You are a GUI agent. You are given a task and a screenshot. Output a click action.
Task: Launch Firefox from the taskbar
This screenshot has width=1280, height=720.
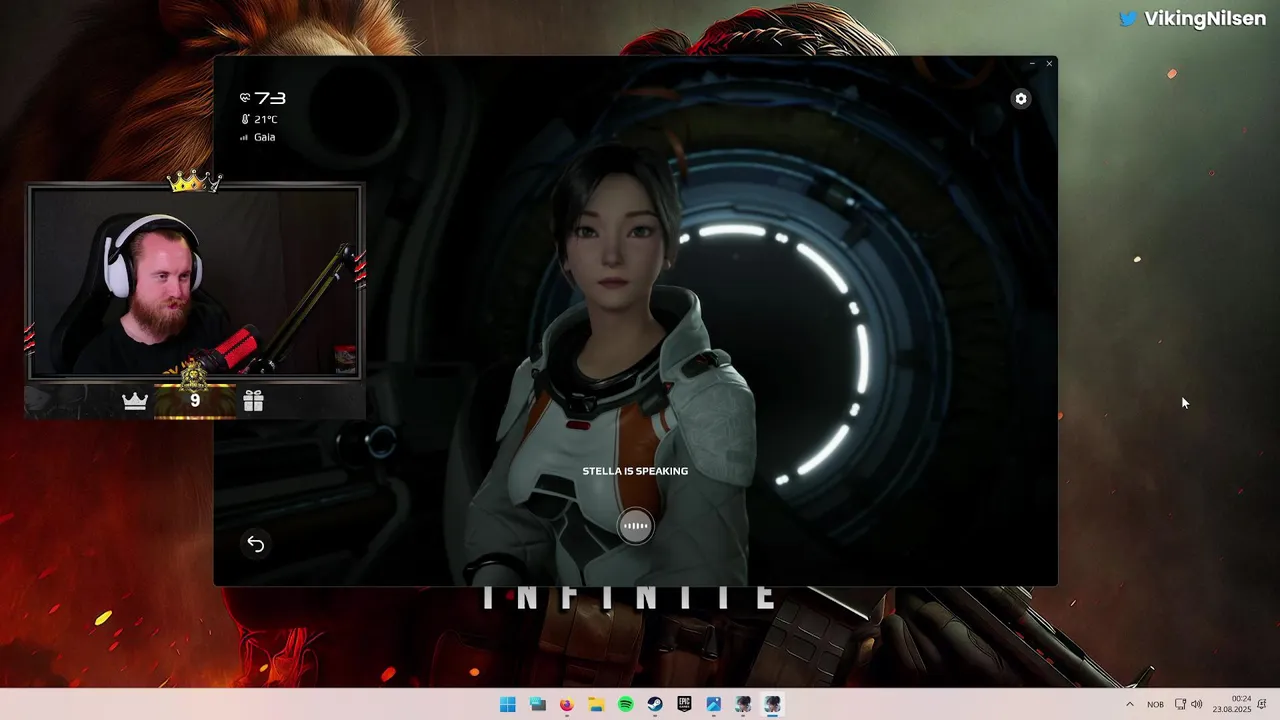click(566, 705)
